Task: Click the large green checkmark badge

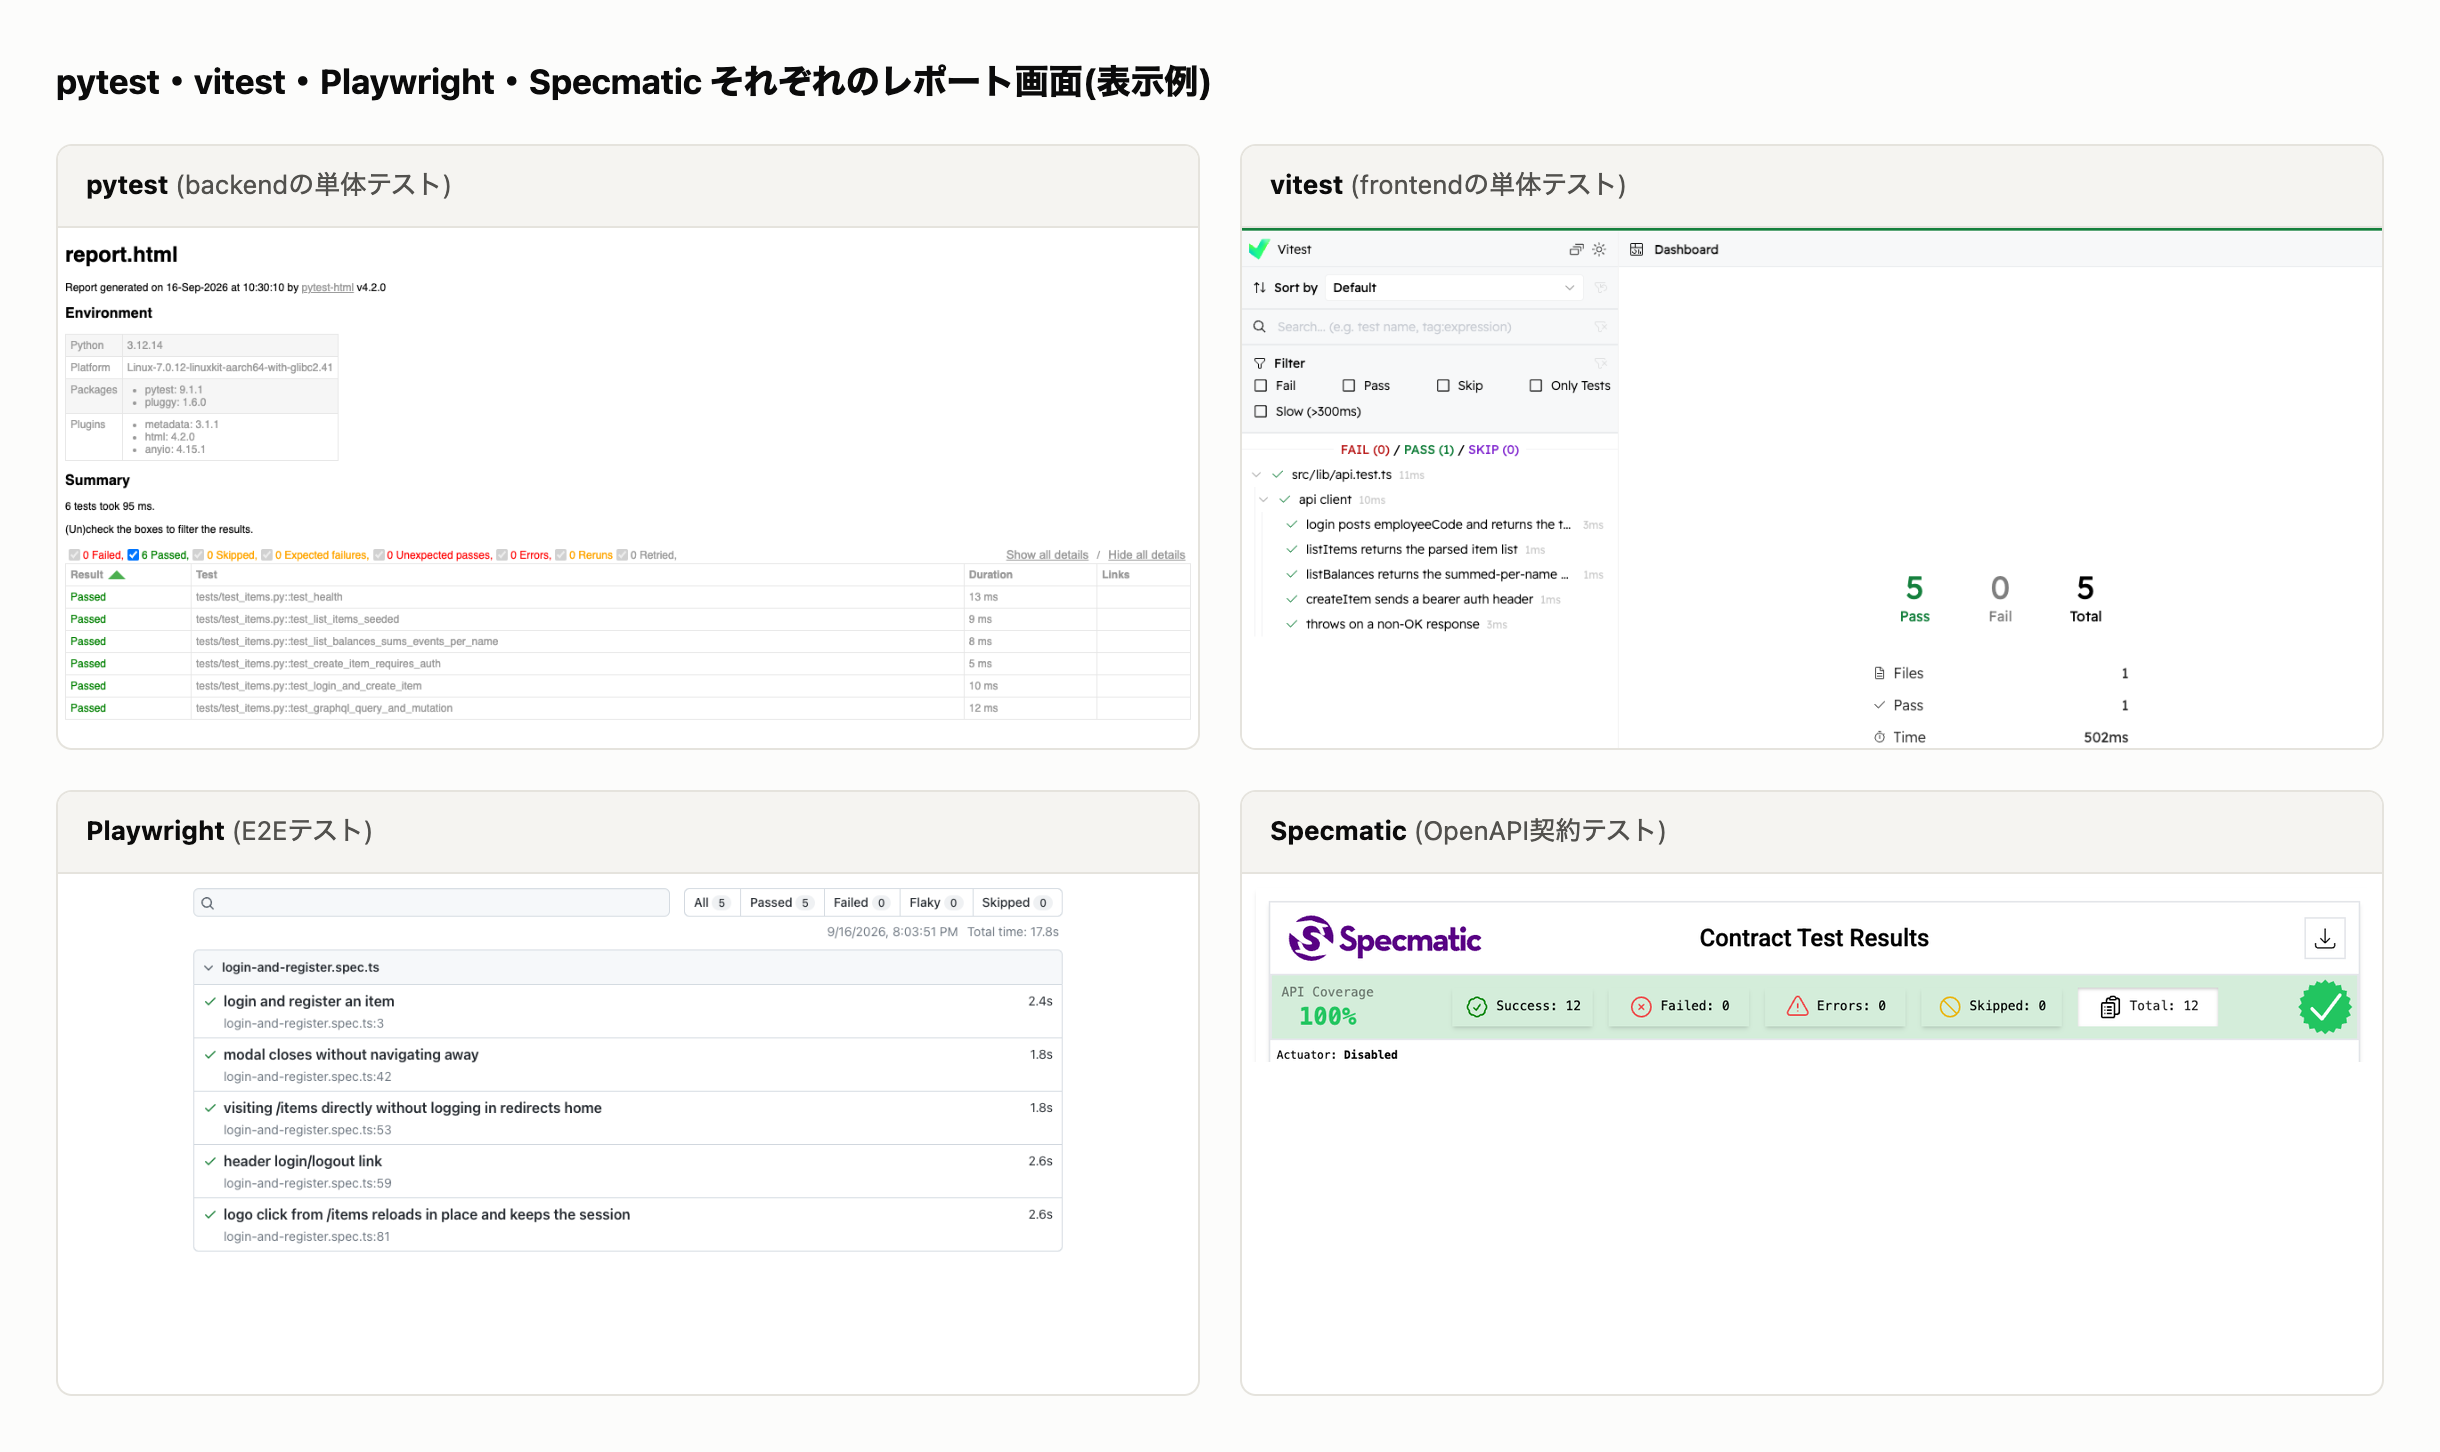Action: click(2325, 1007)
